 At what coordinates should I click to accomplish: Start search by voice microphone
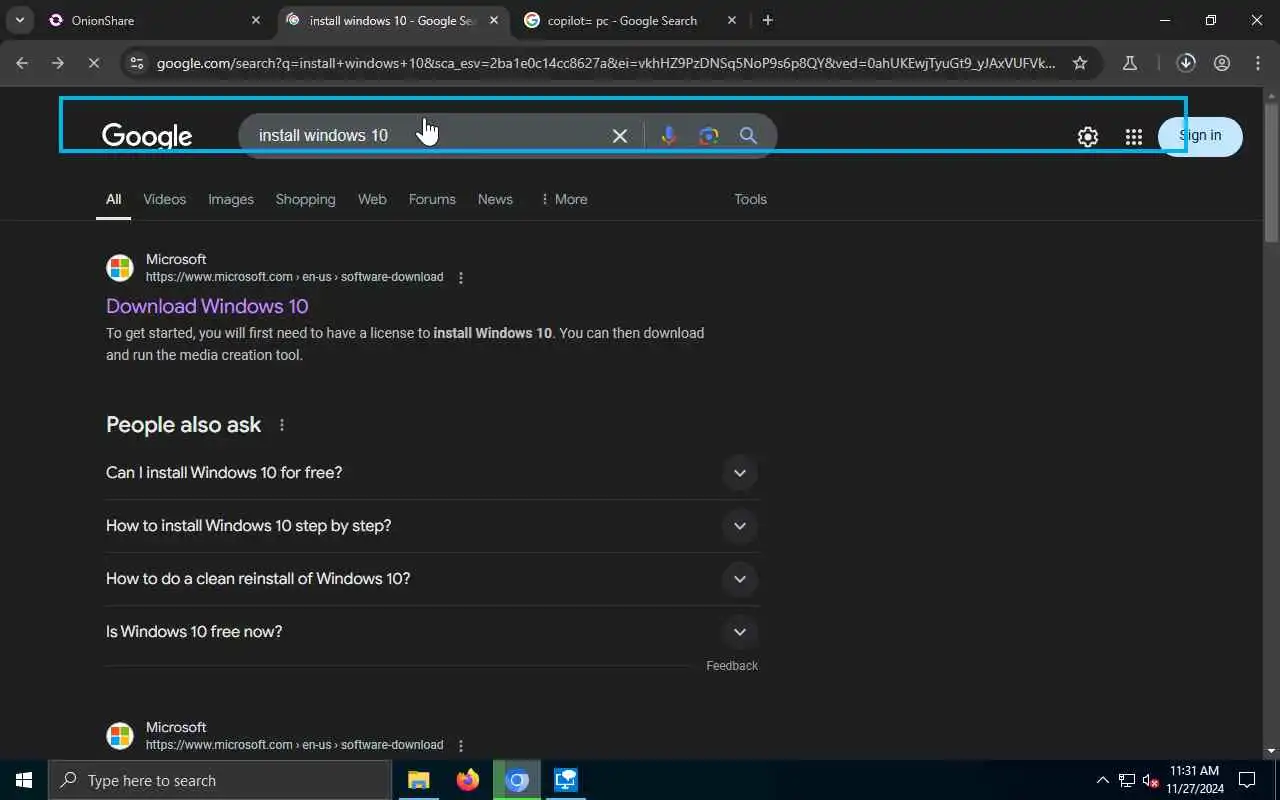tap(669, 136)
